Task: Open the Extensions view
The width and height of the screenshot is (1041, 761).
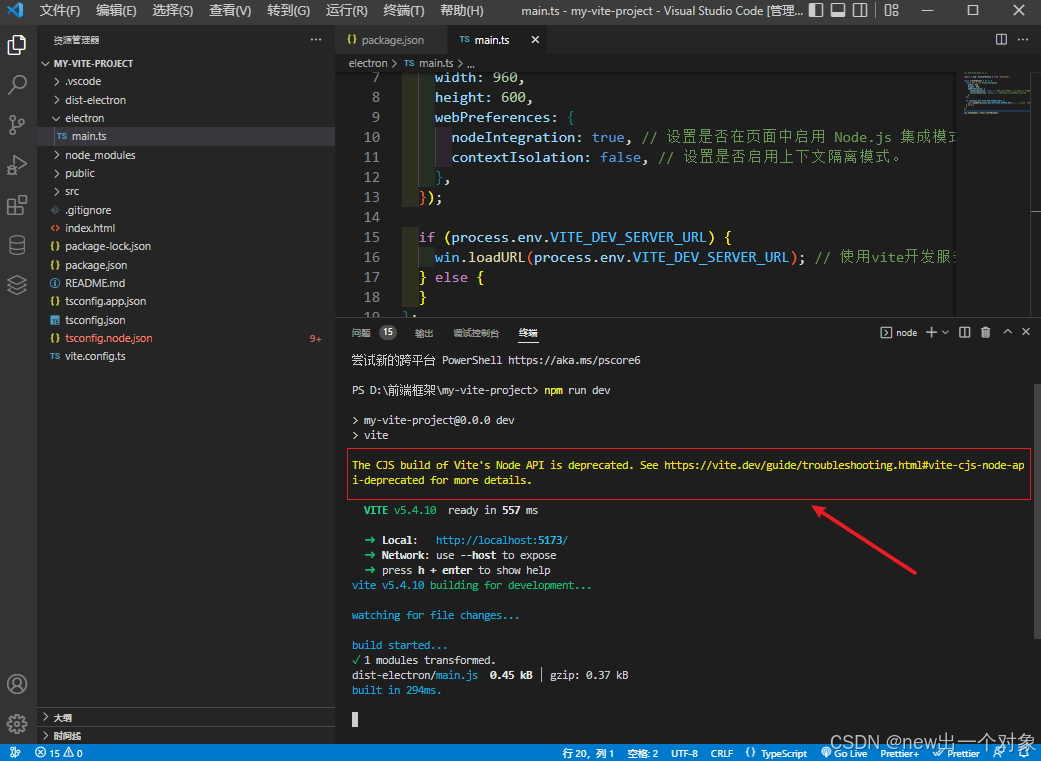Action: 17,205
